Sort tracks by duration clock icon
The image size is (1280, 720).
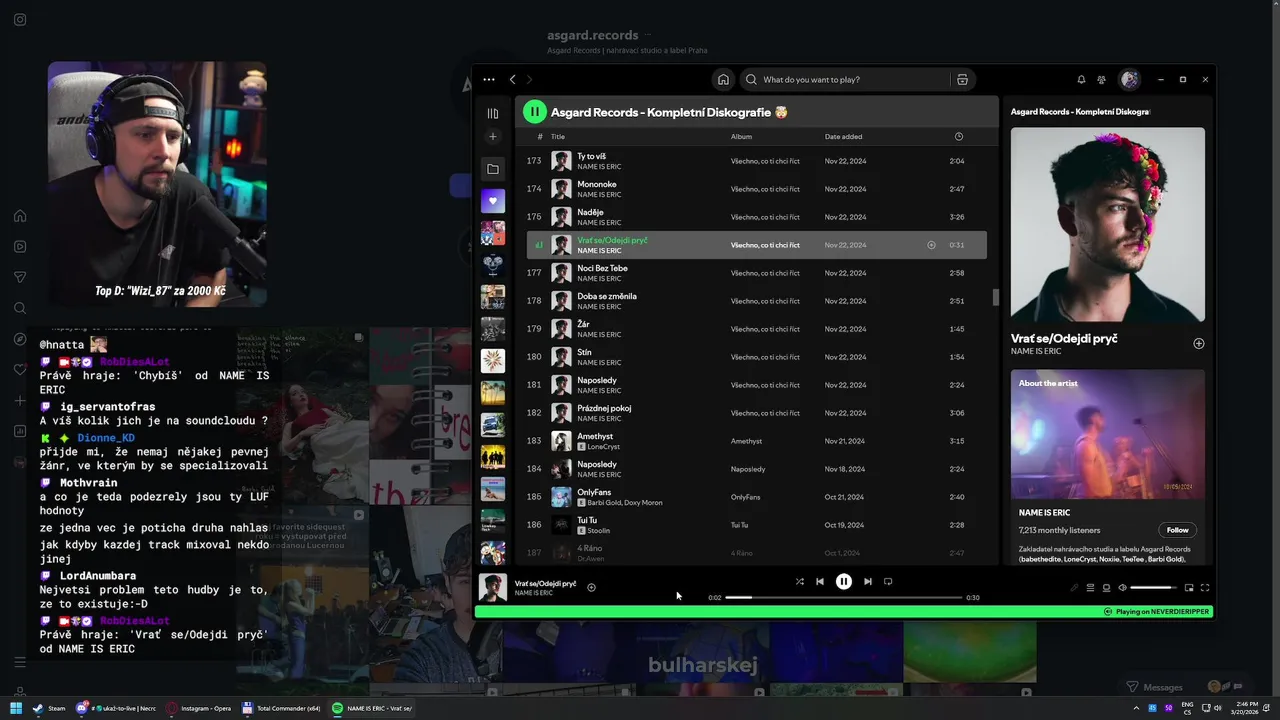coord(959,137)
